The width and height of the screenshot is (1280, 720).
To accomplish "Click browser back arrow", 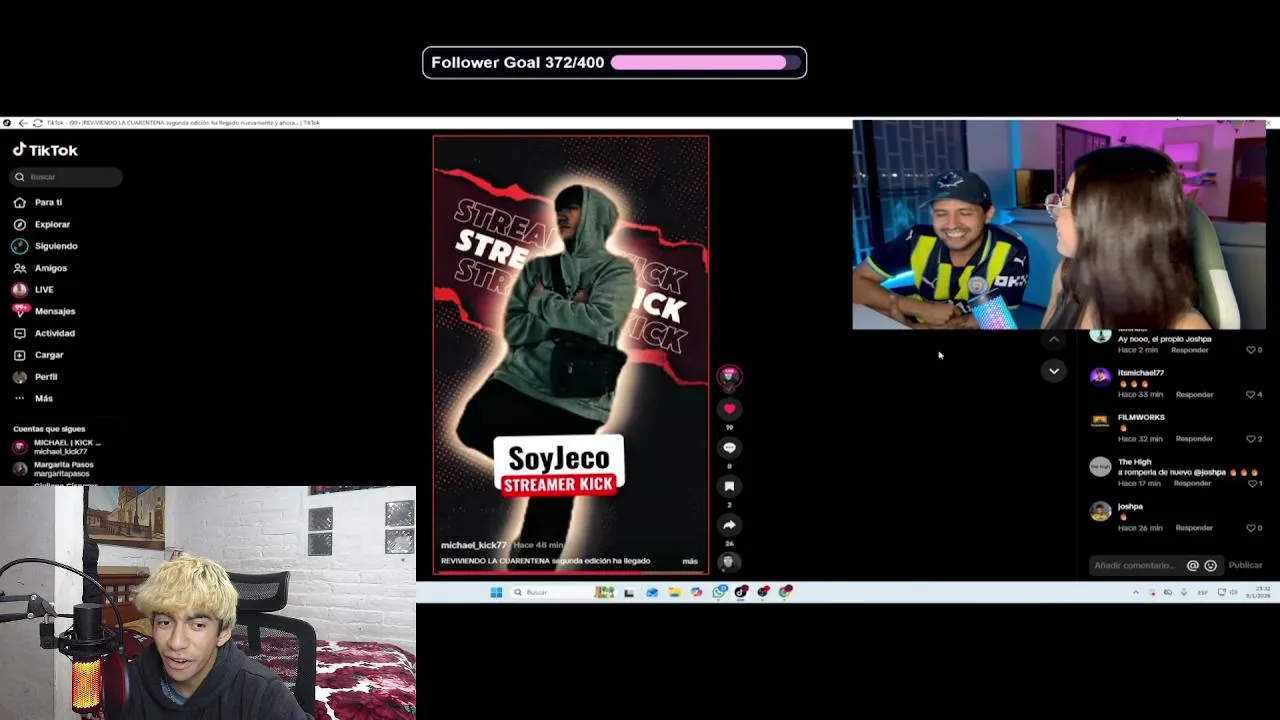I will (23, 123).
